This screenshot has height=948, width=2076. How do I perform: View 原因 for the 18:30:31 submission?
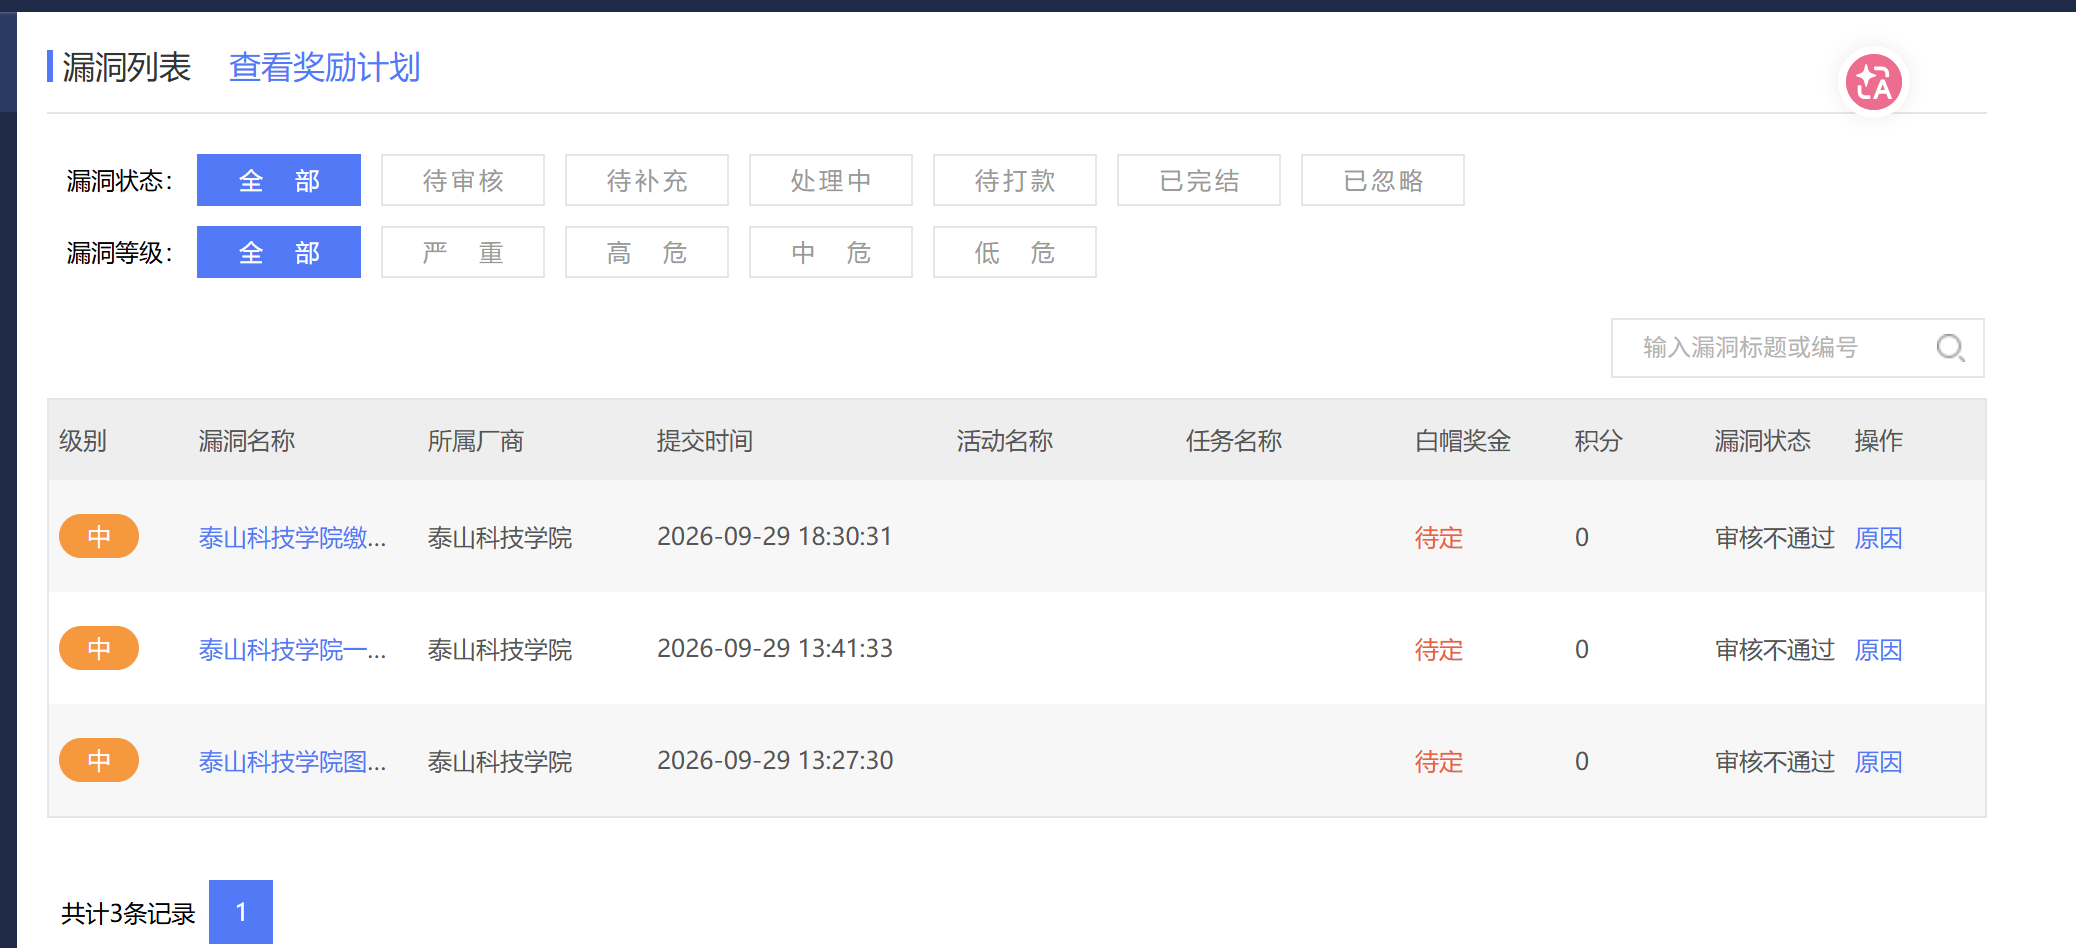(x=1878, y=538)
